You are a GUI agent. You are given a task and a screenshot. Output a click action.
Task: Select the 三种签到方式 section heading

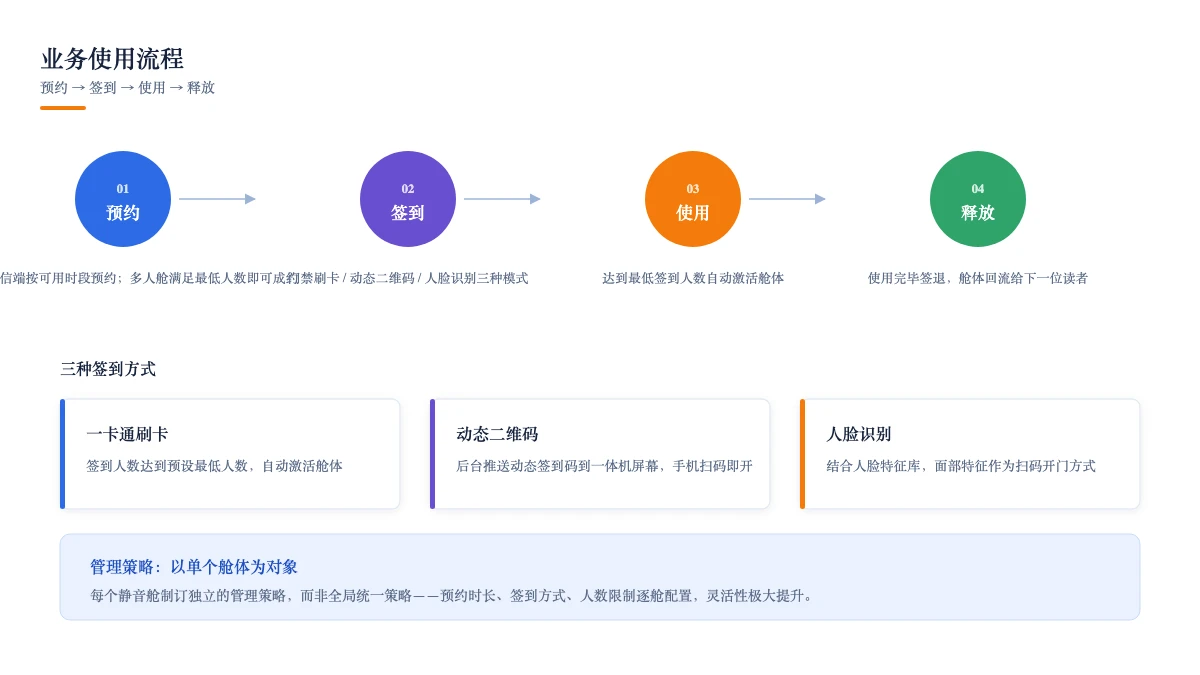(108, 369)
